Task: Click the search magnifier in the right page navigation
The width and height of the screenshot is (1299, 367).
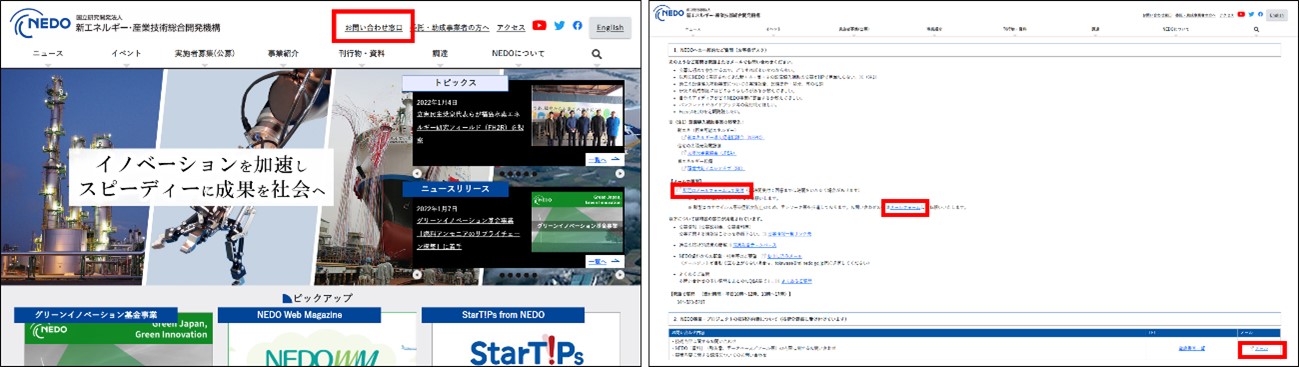Action: (1256, 30)
